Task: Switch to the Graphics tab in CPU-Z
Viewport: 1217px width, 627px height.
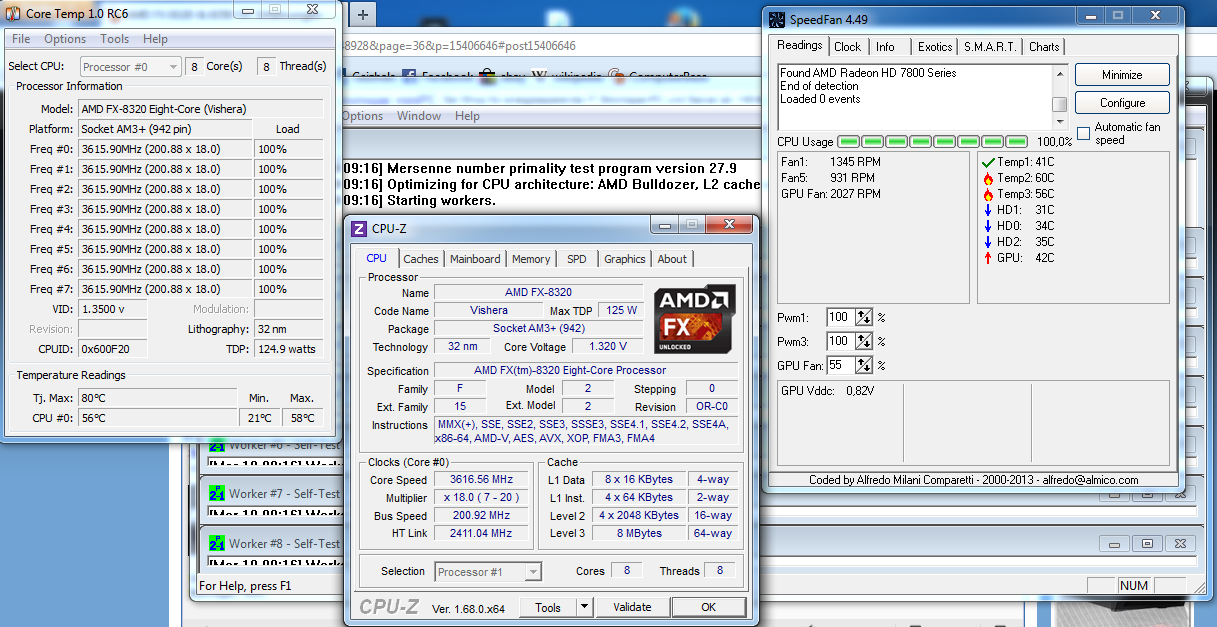Action: [x=625, y=259]
